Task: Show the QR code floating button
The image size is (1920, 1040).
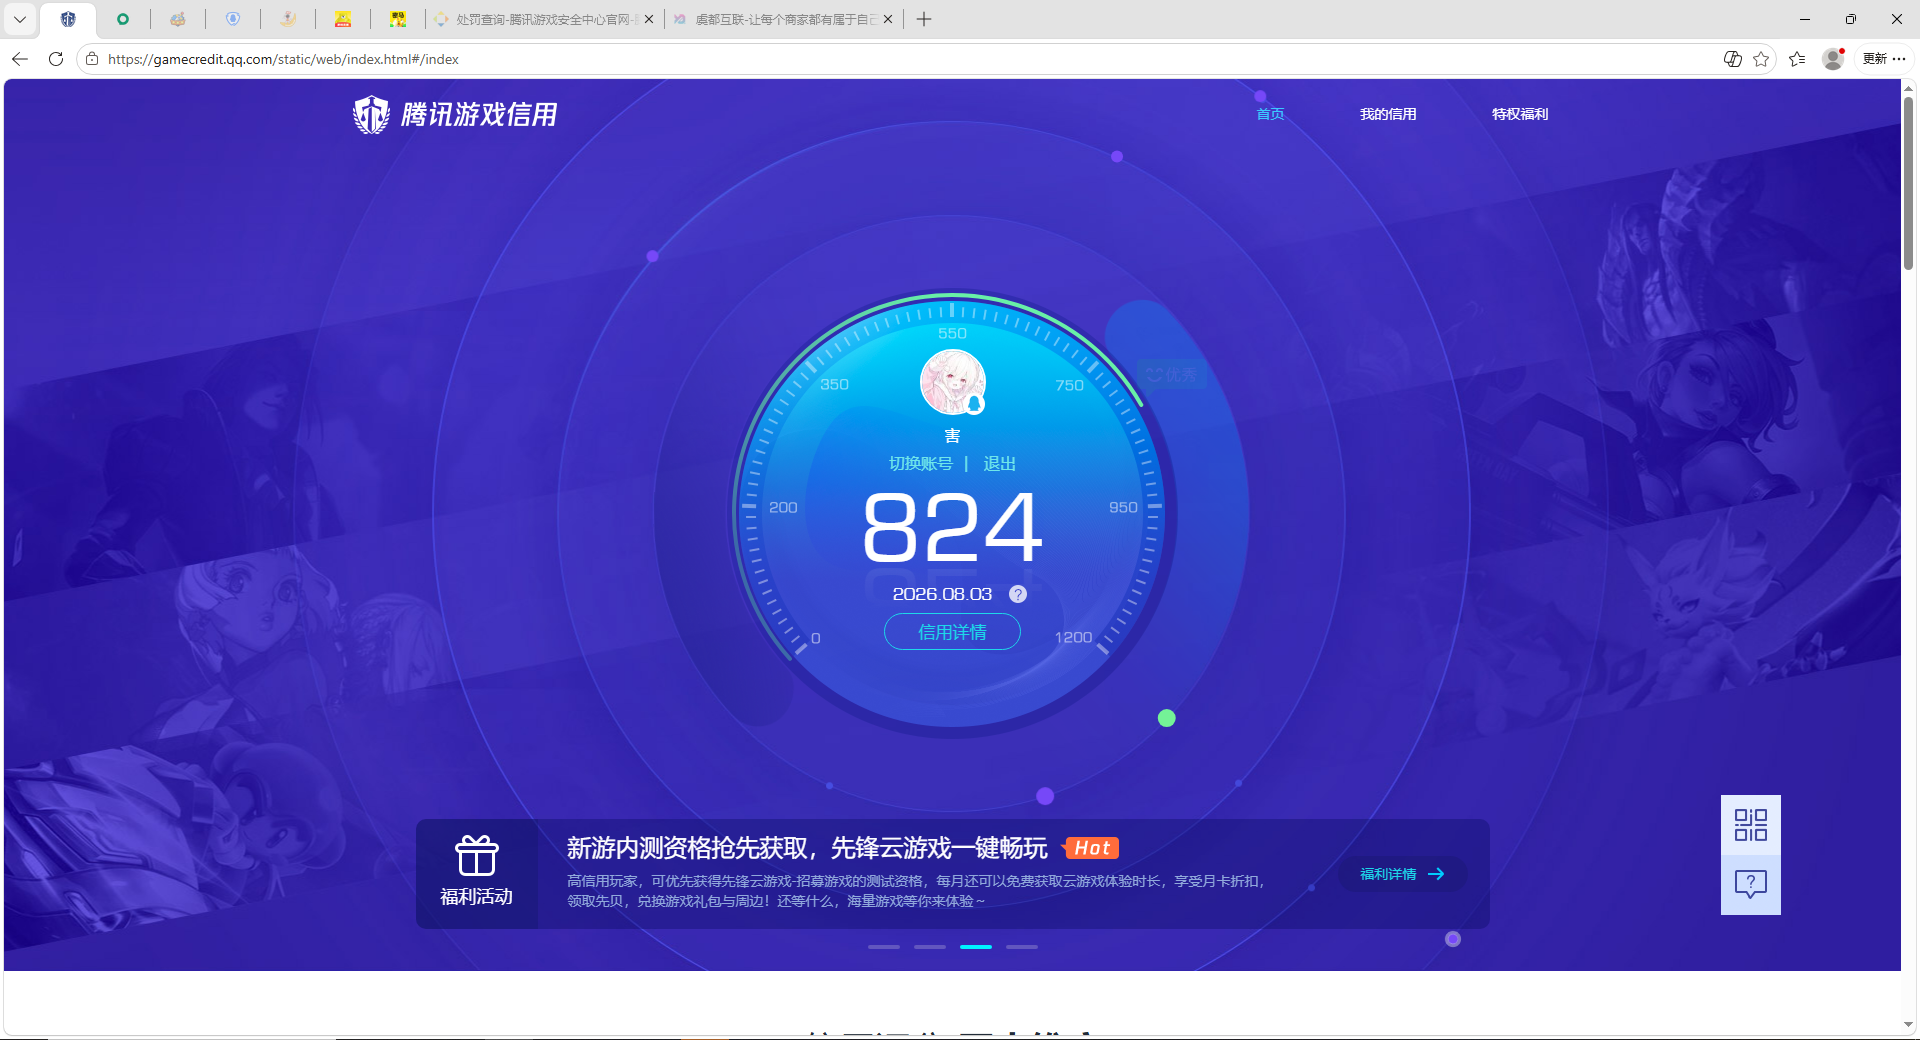Action: pyautogui.click(x=1750, y=825)
